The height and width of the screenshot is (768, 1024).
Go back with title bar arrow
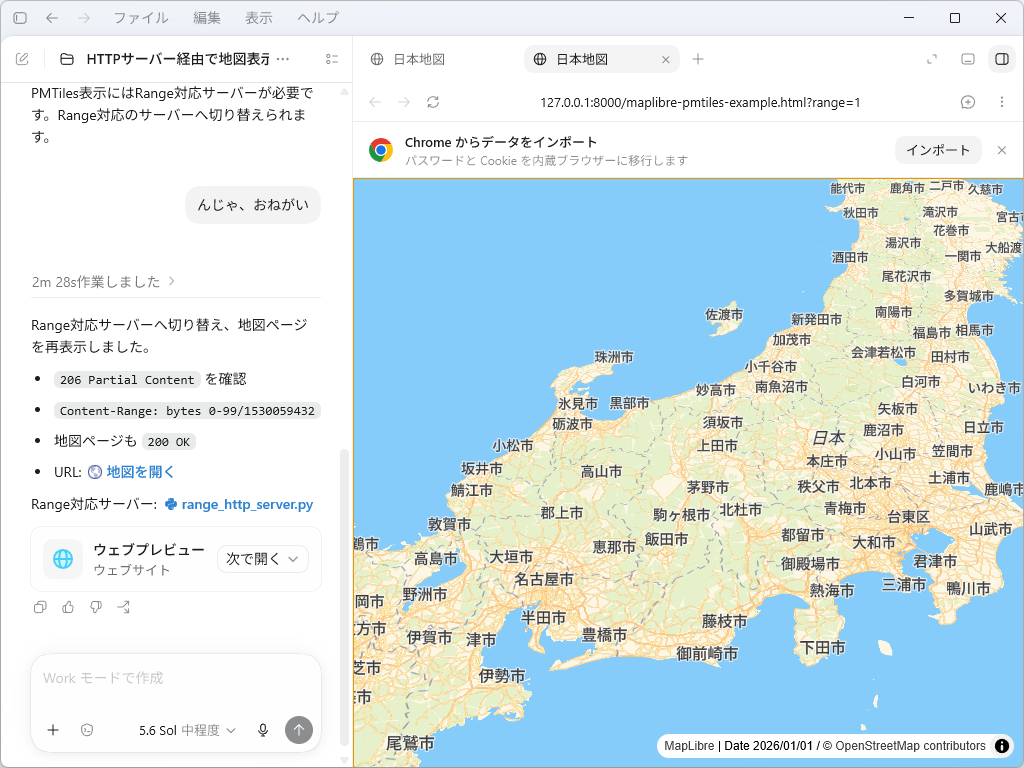(x=52, y=18)
